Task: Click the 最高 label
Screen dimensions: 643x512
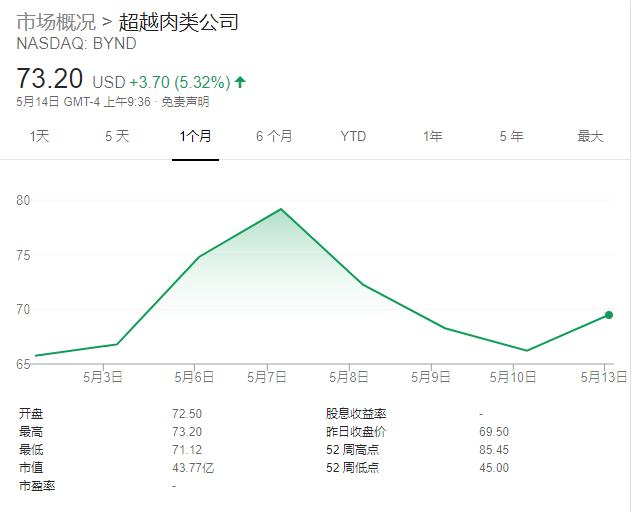Action: click(31, 432)
